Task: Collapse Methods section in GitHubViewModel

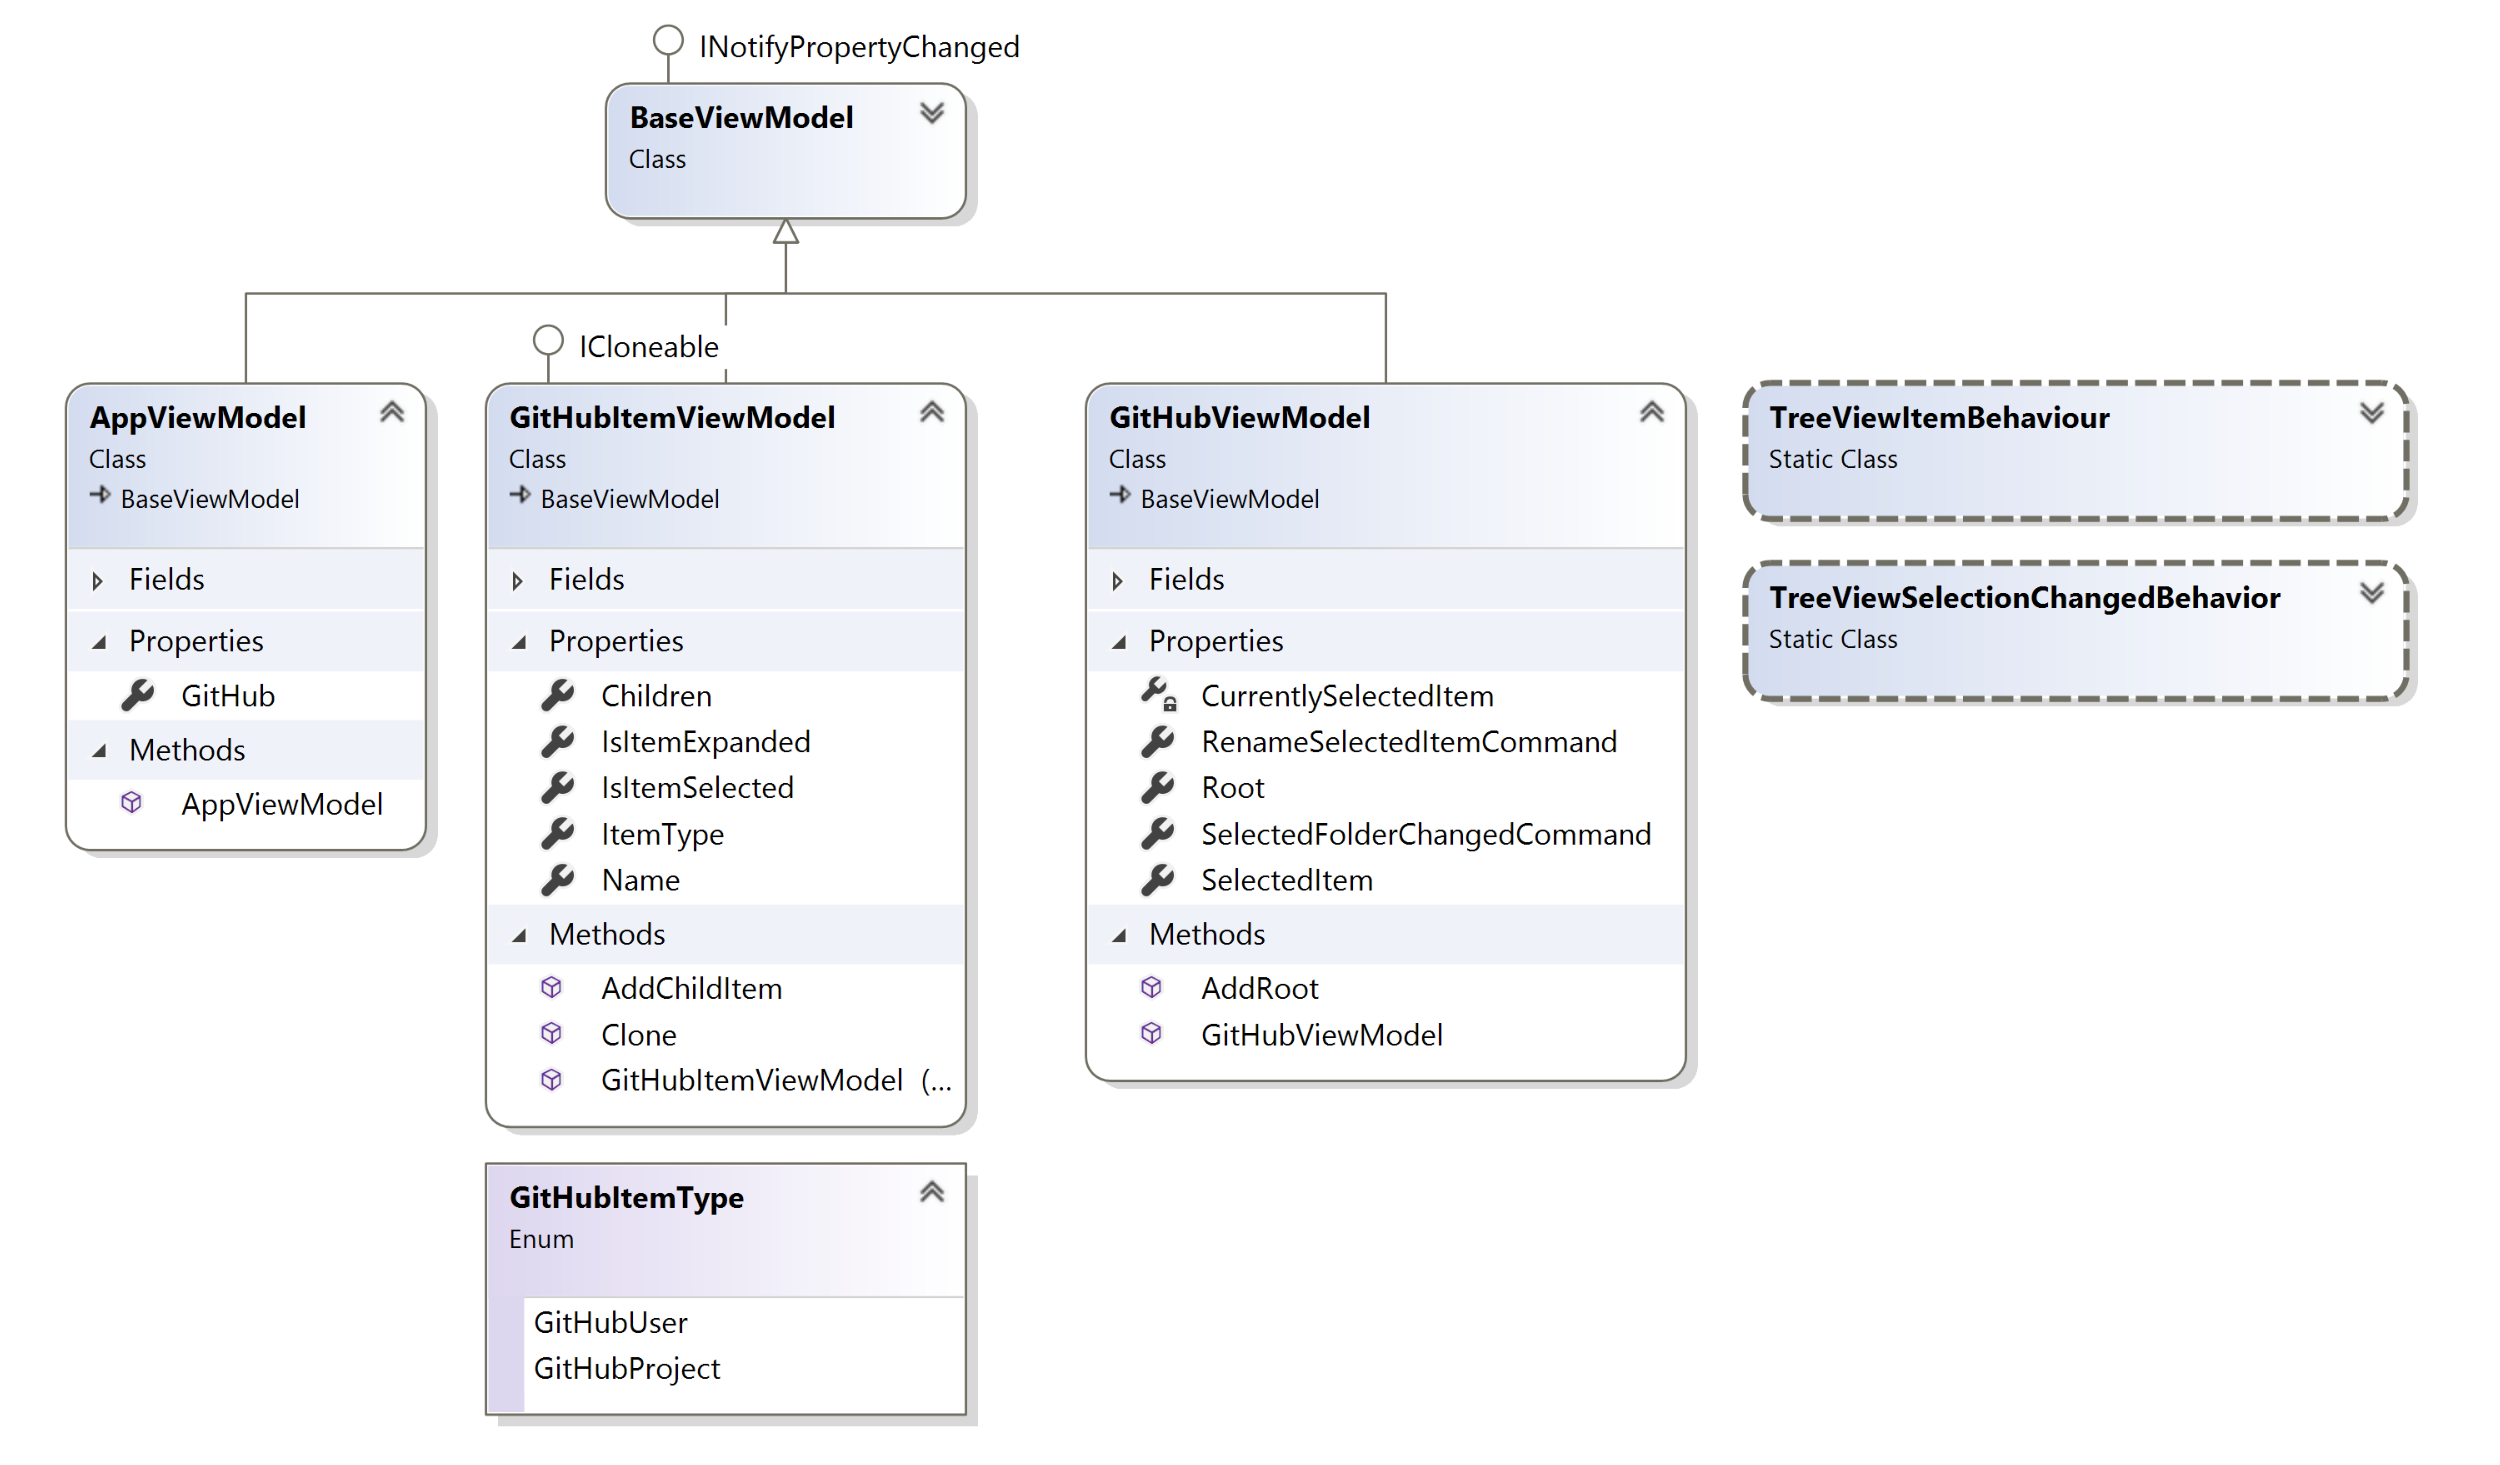Action: [x=1118, y=936]
